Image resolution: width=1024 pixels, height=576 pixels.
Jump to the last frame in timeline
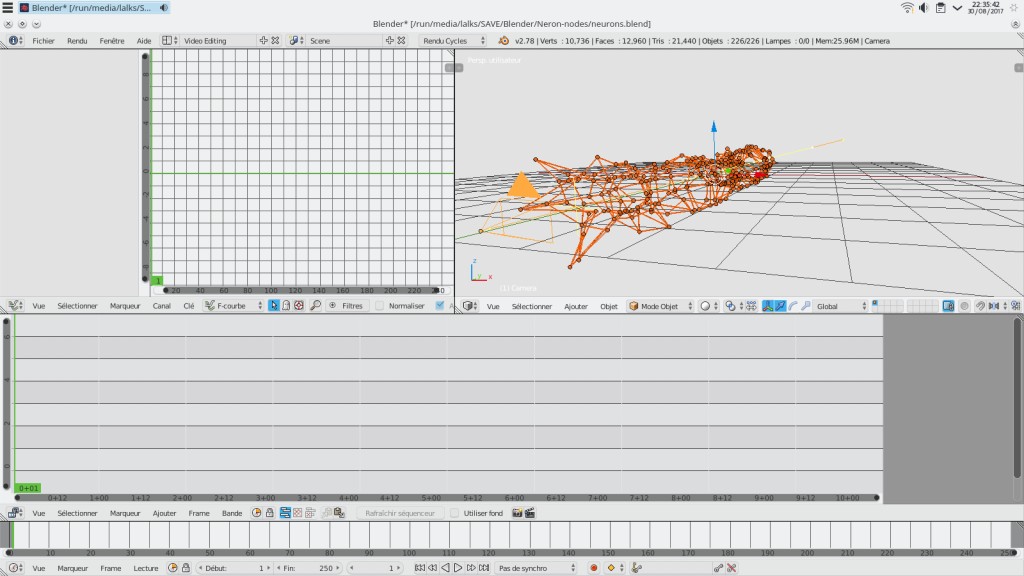pos(484,568)
